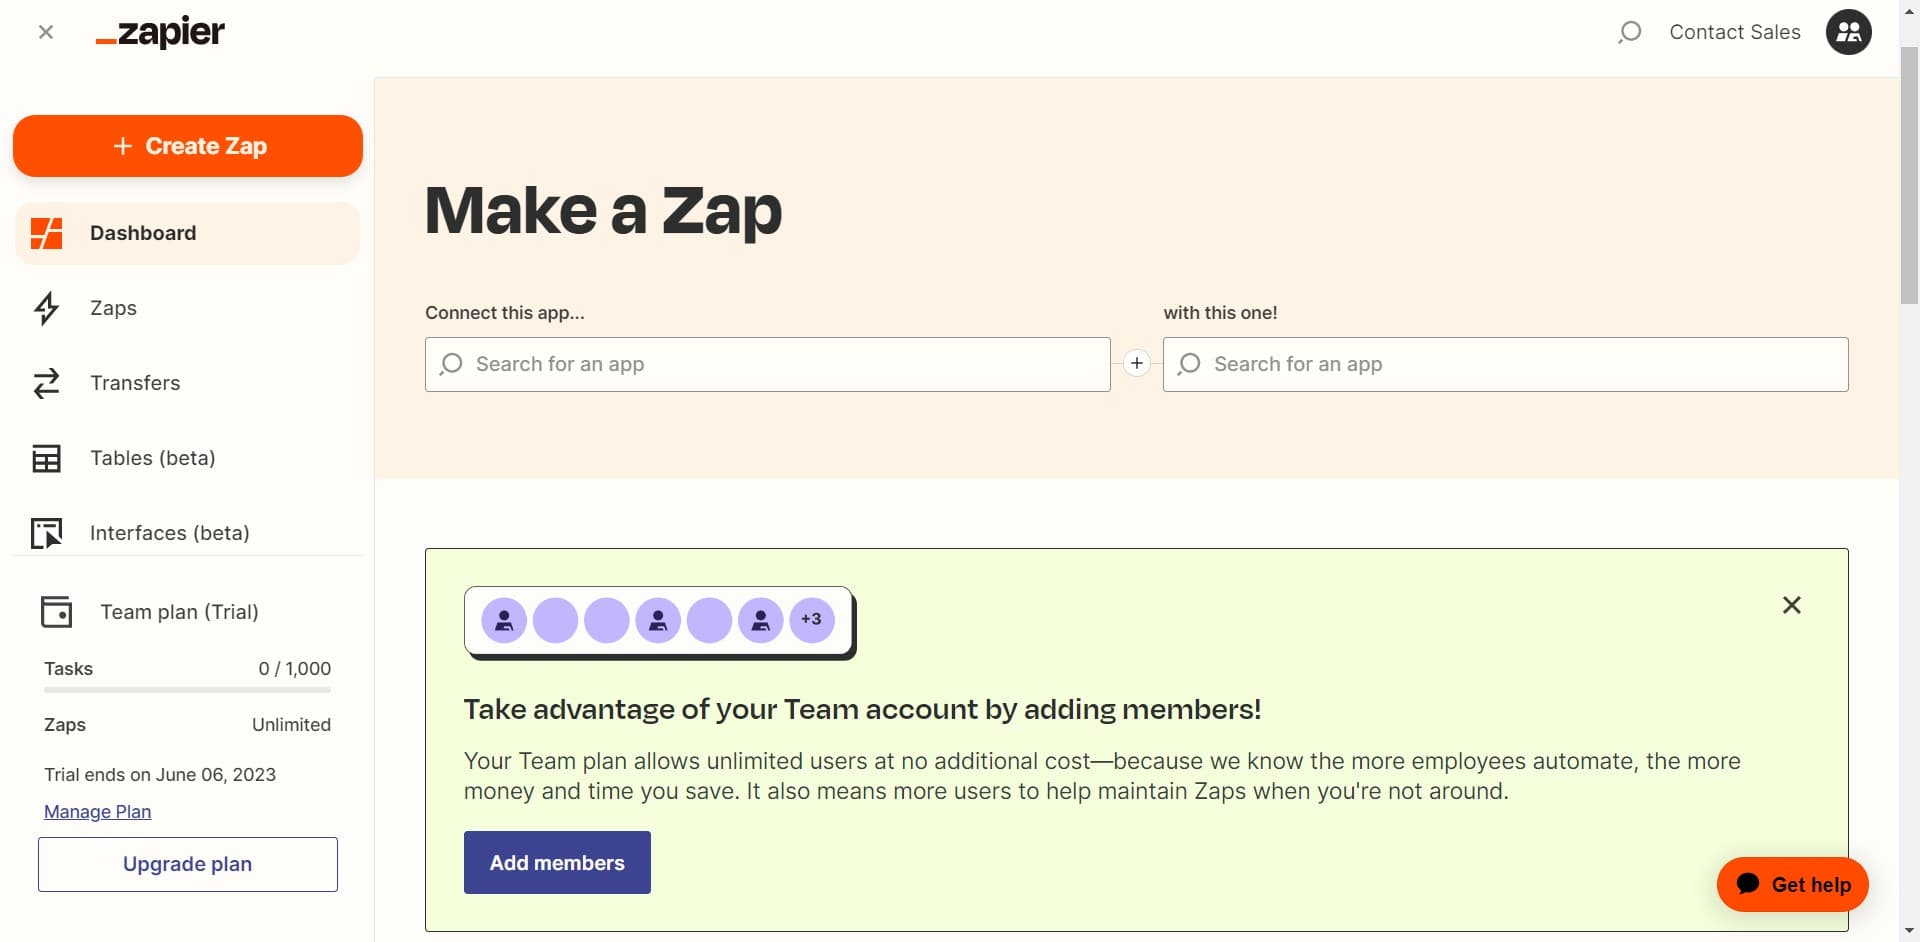Open Interfaces (beta) from the sidebar

pyautogui.click(x=46, y=533)
